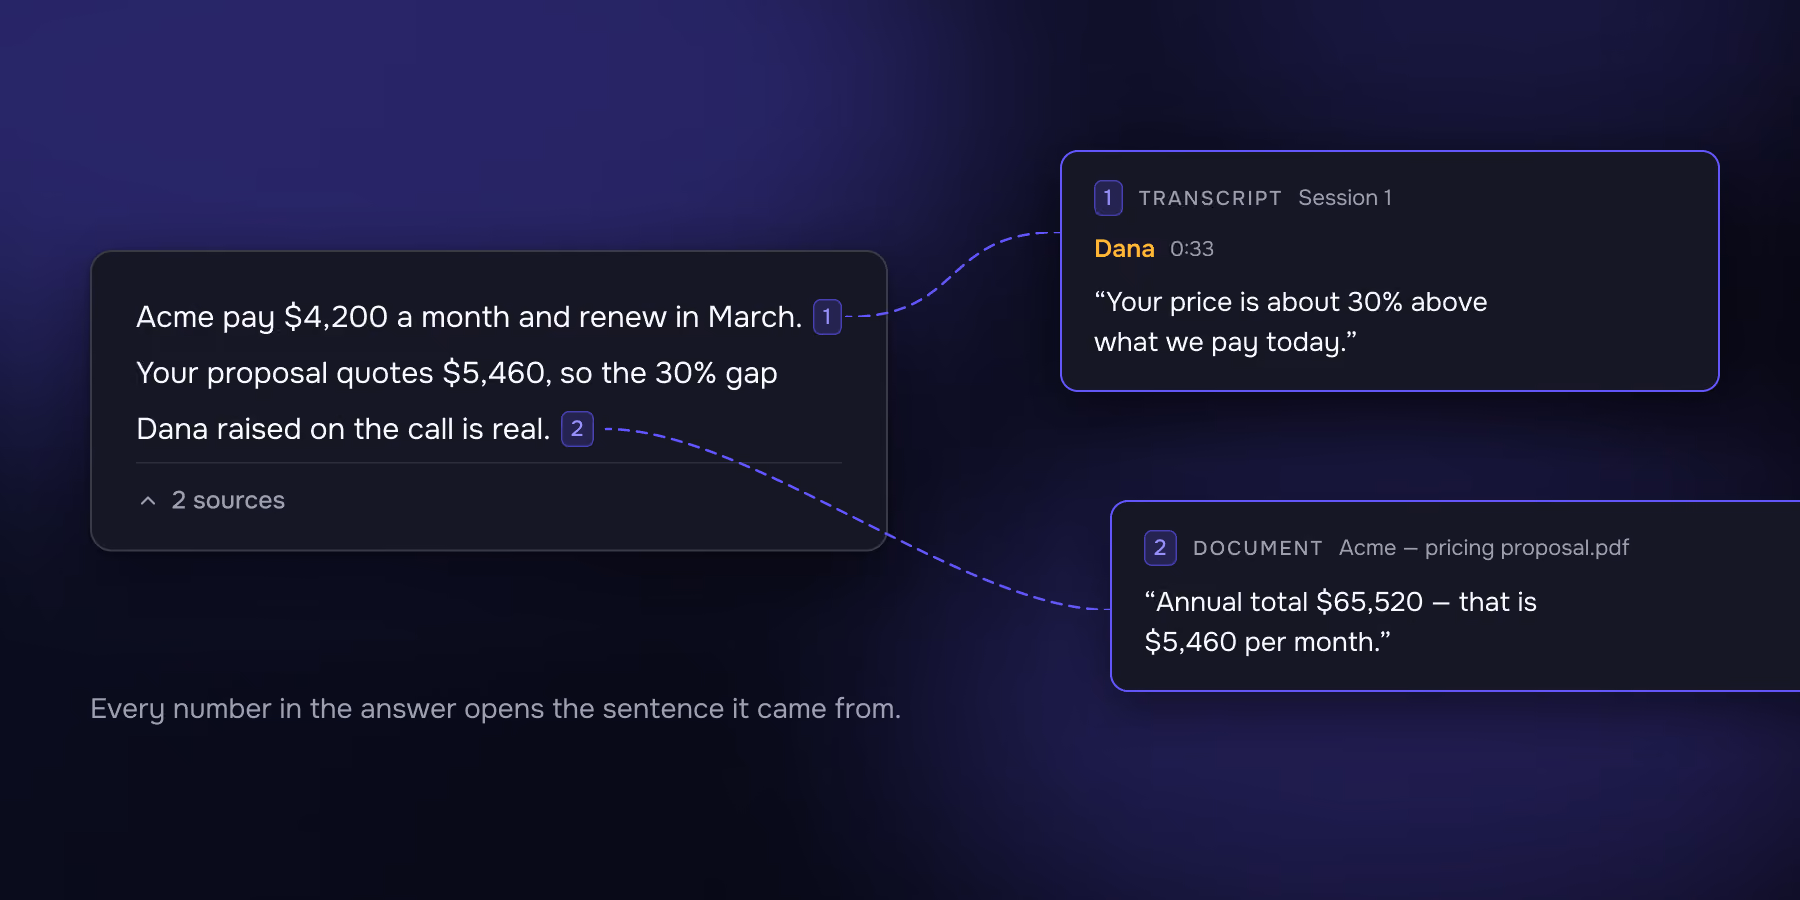This screenshot has height=900, width=1800.
Task: Open citation badge 1 after March sentence
Action: (827, 317)
